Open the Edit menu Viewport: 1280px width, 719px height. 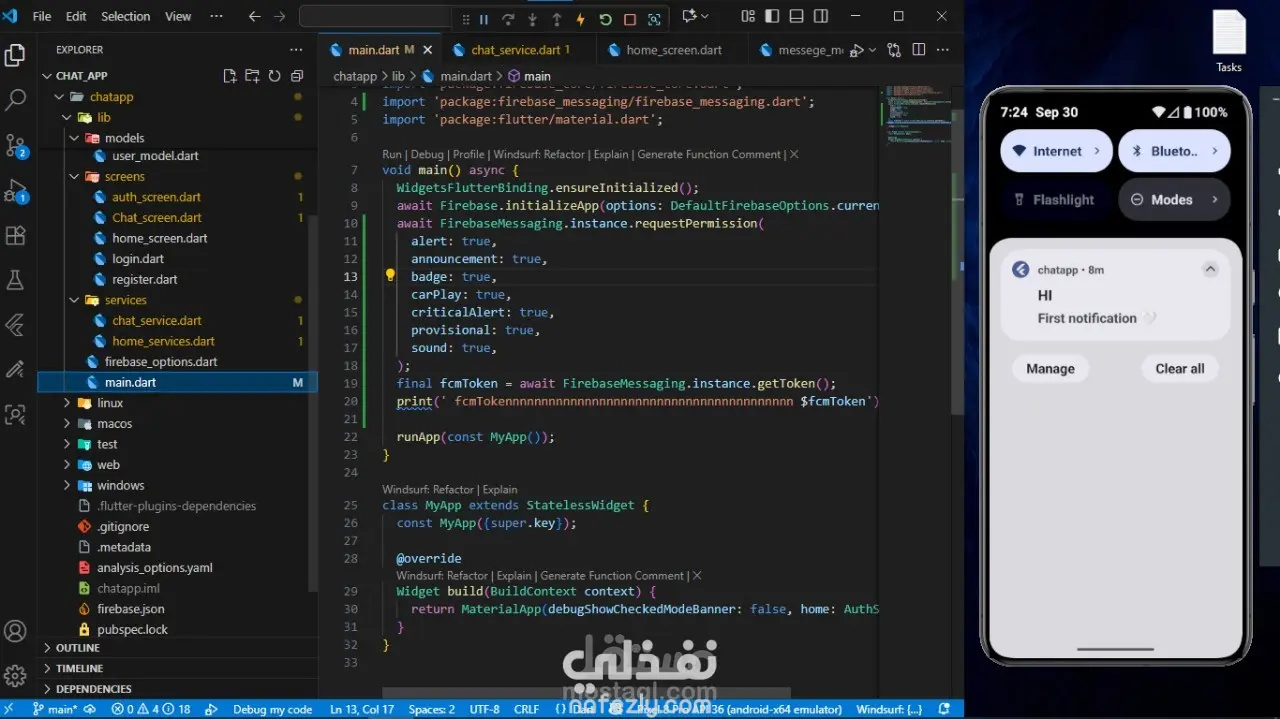coord(76,16)
